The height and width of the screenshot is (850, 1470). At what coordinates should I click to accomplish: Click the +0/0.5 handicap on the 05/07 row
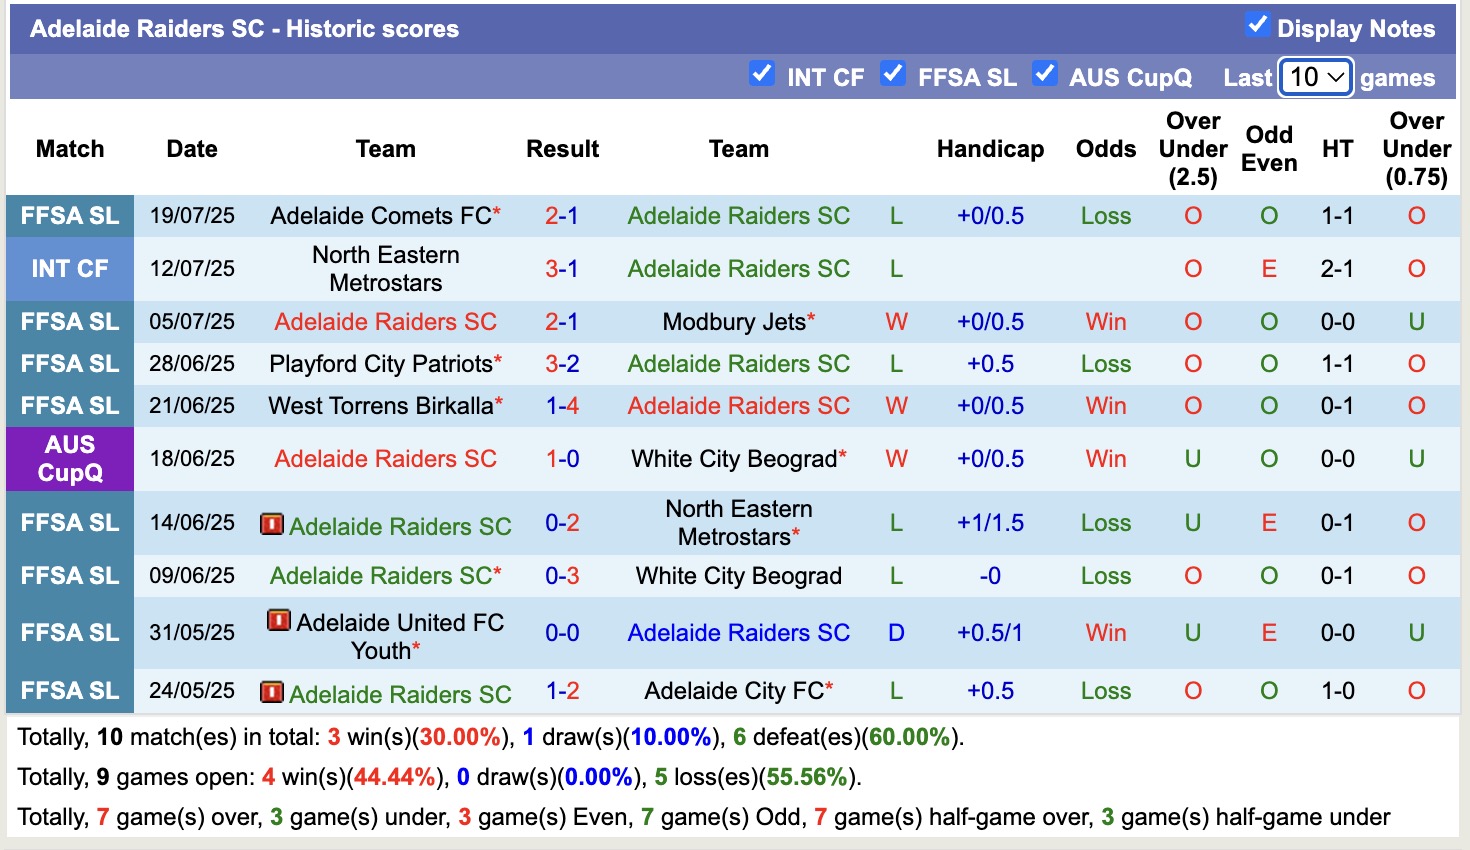coord(991,321)
